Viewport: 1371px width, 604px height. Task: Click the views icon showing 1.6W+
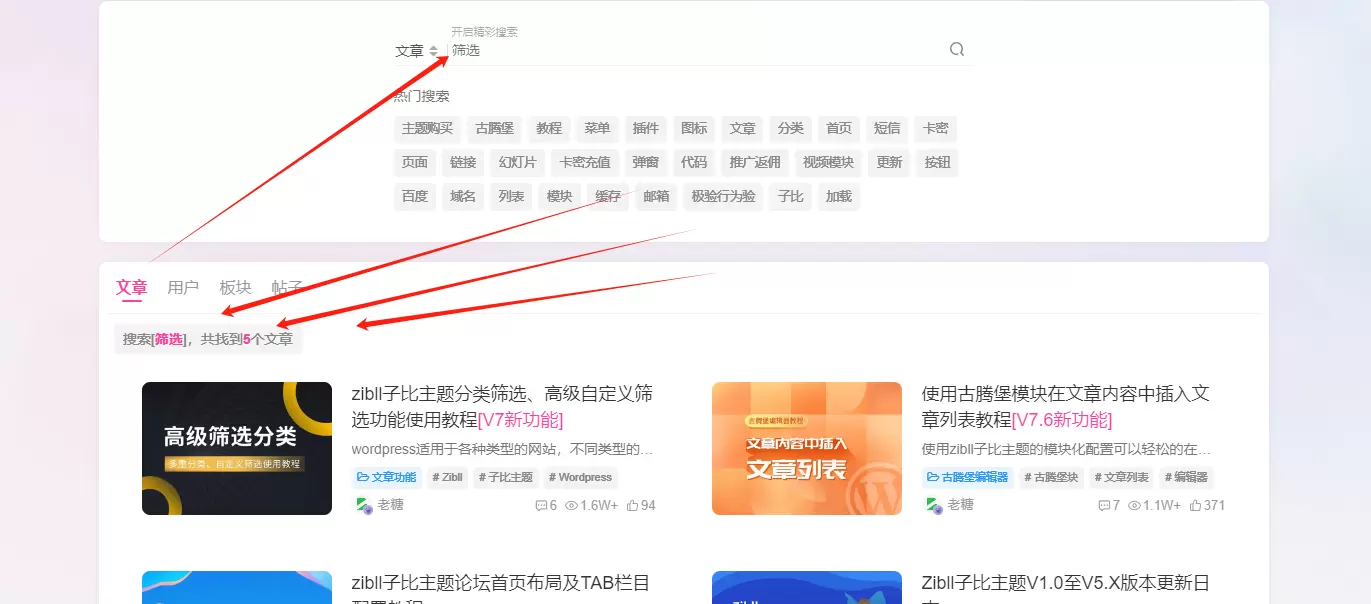pyautogui.click(x=571, y=506)
